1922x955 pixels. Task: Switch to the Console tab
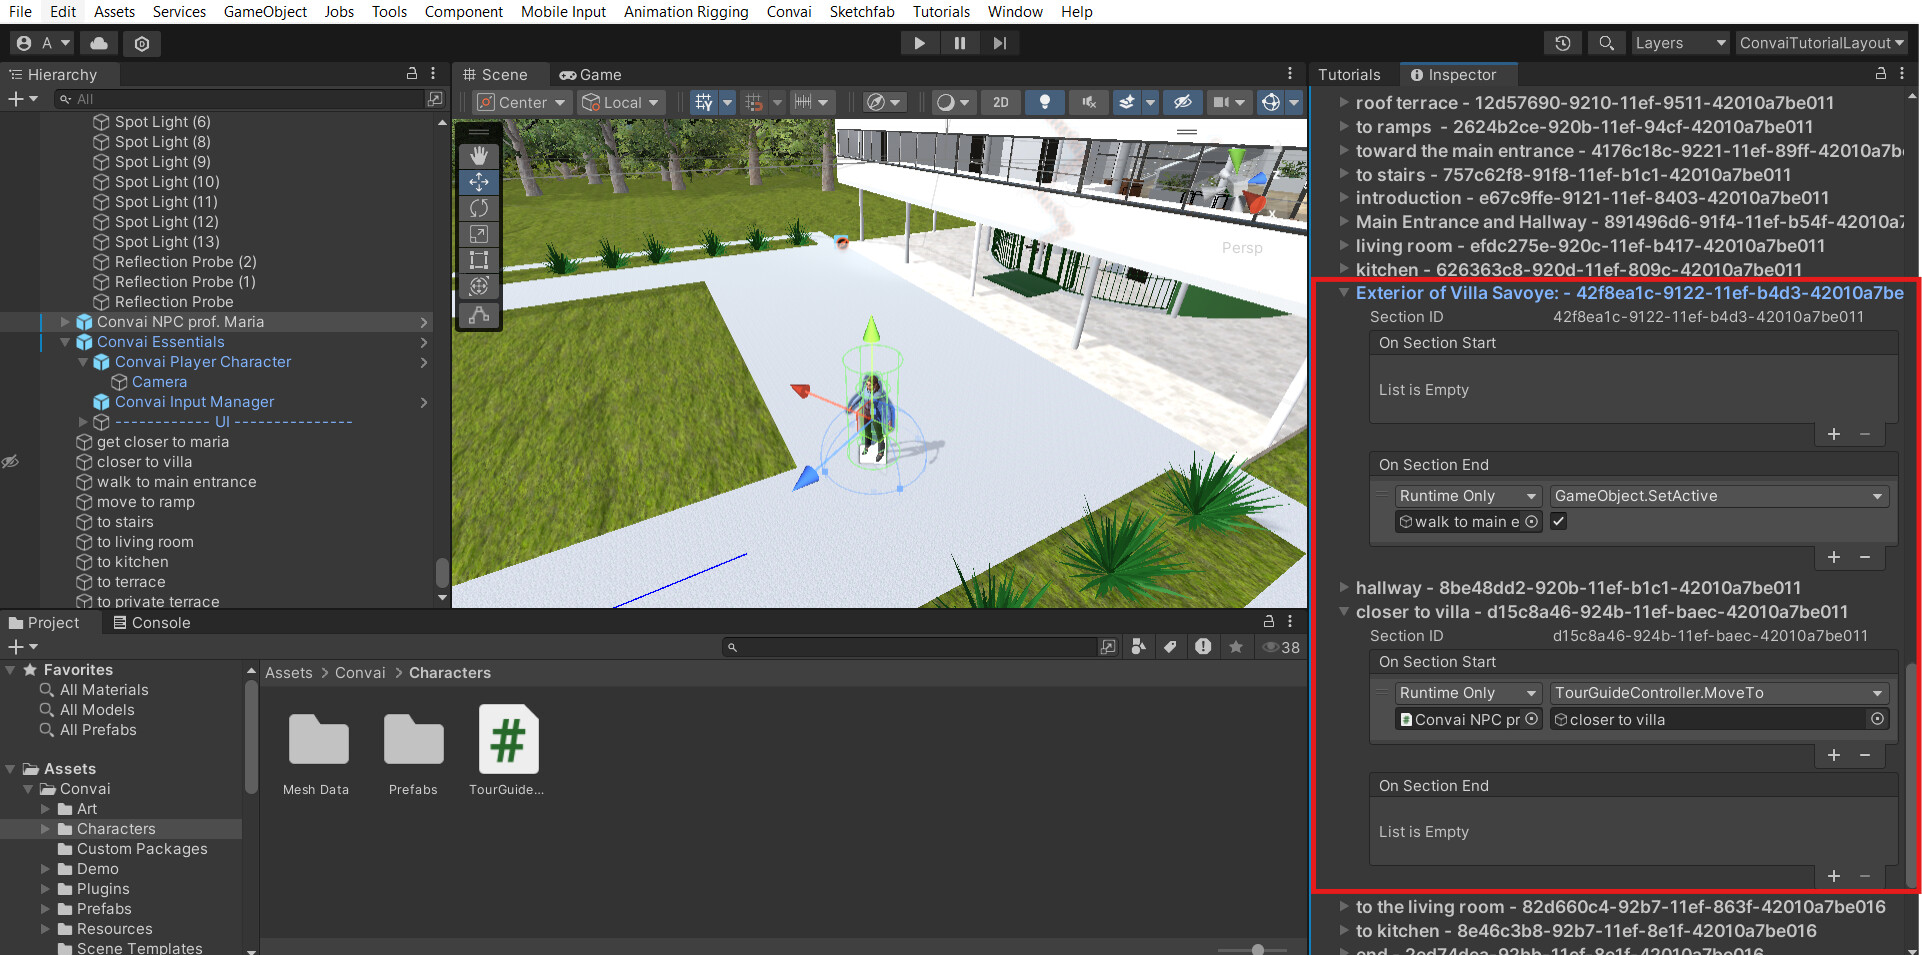pos(151,623)
